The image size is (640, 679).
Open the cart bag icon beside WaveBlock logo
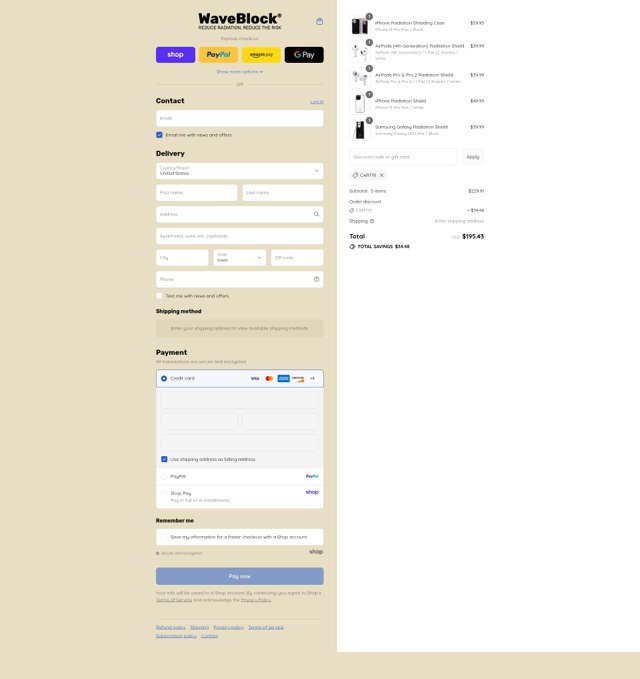pos(320,21)
